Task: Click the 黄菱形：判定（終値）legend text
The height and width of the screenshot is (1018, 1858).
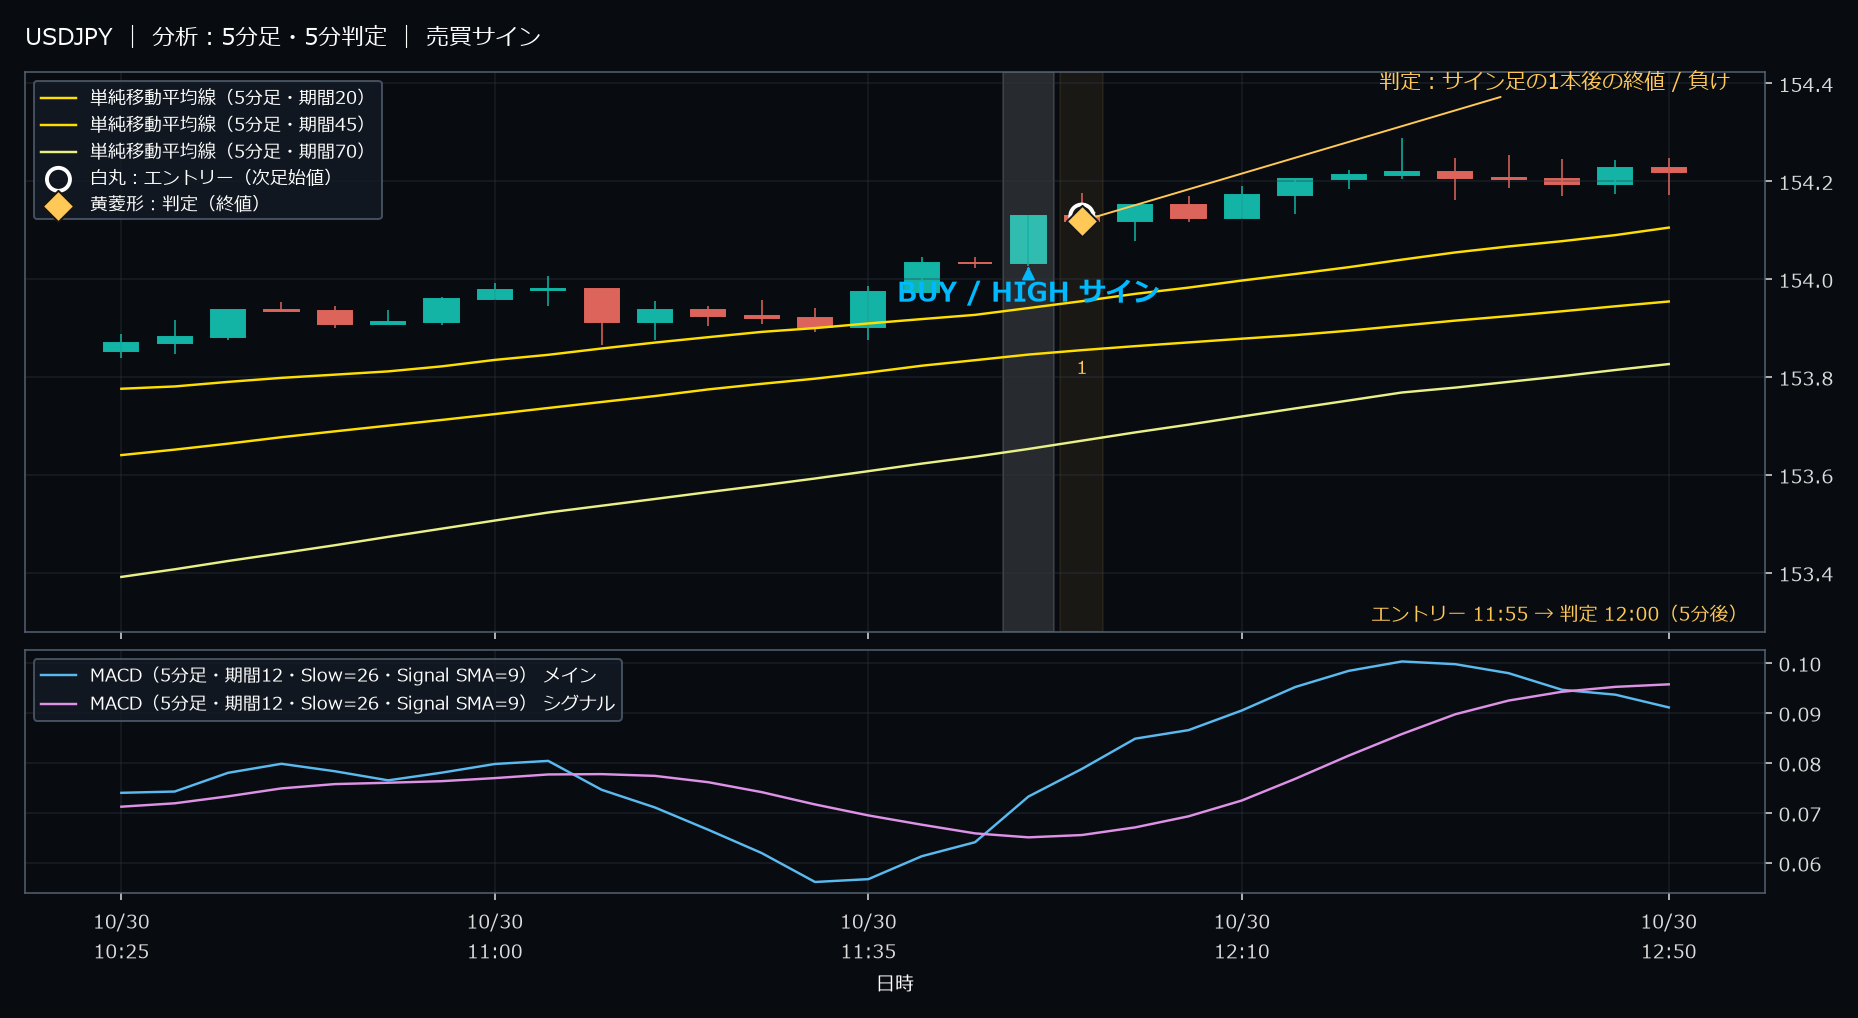Action: click(175, 204)
